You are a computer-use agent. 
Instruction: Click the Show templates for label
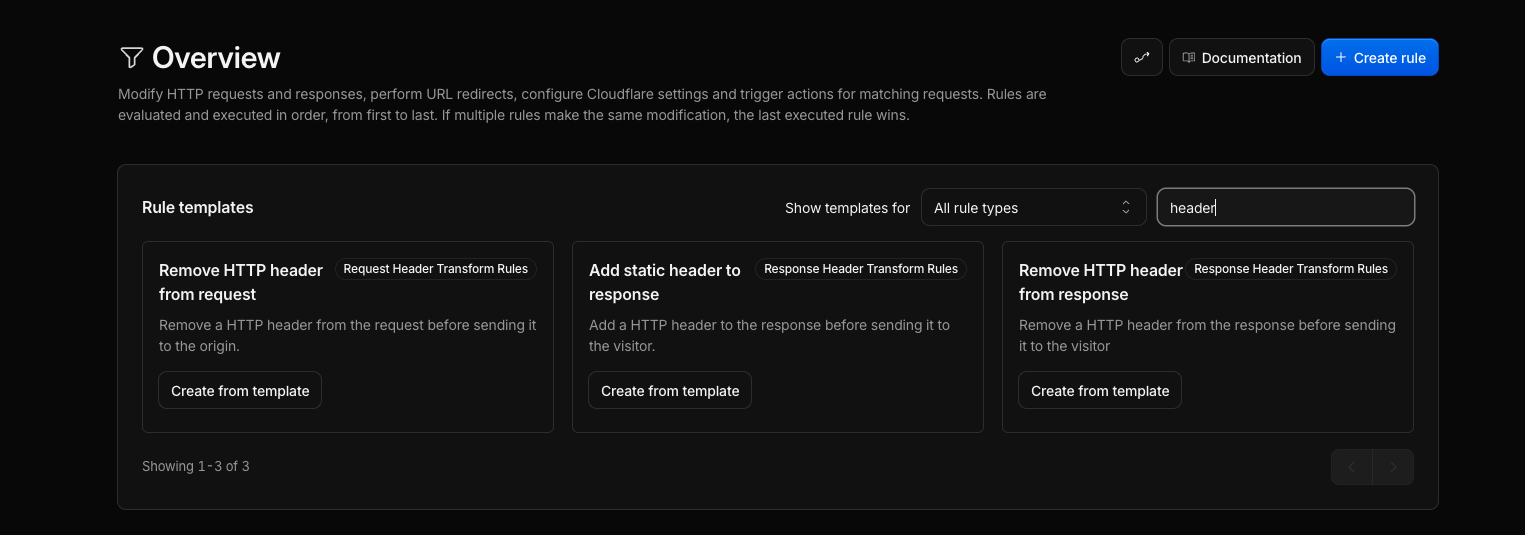(x=847, y=208)
